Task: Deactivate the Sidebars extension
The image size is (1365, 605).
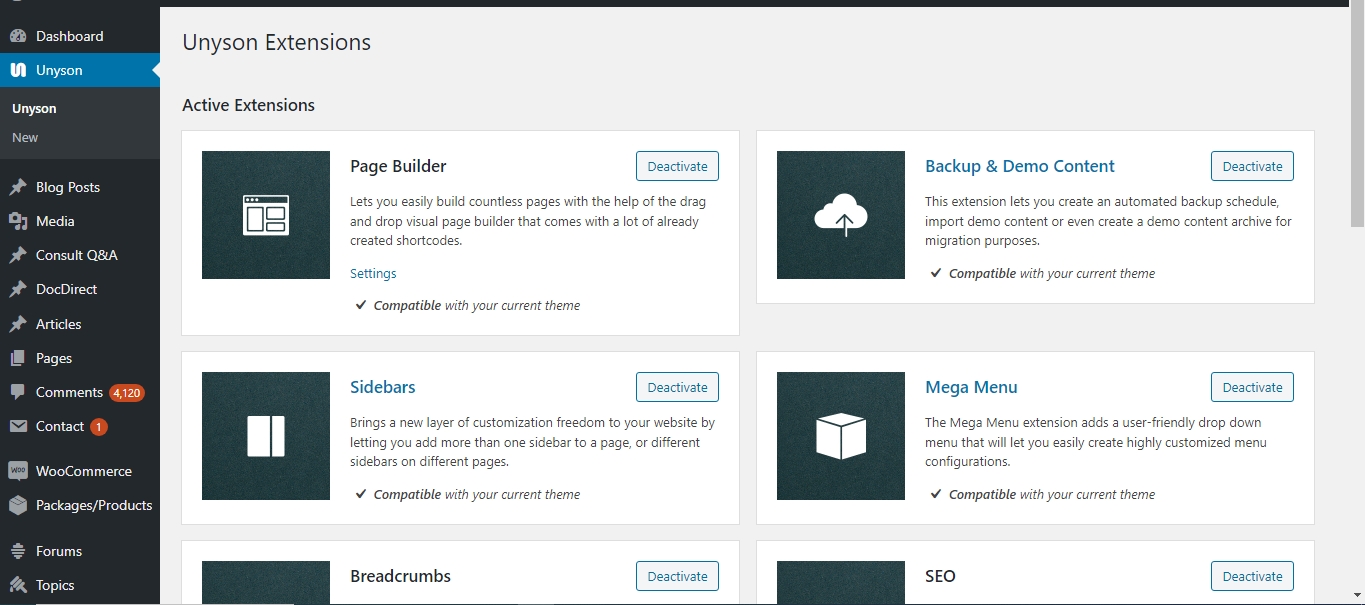Action: 677,387
